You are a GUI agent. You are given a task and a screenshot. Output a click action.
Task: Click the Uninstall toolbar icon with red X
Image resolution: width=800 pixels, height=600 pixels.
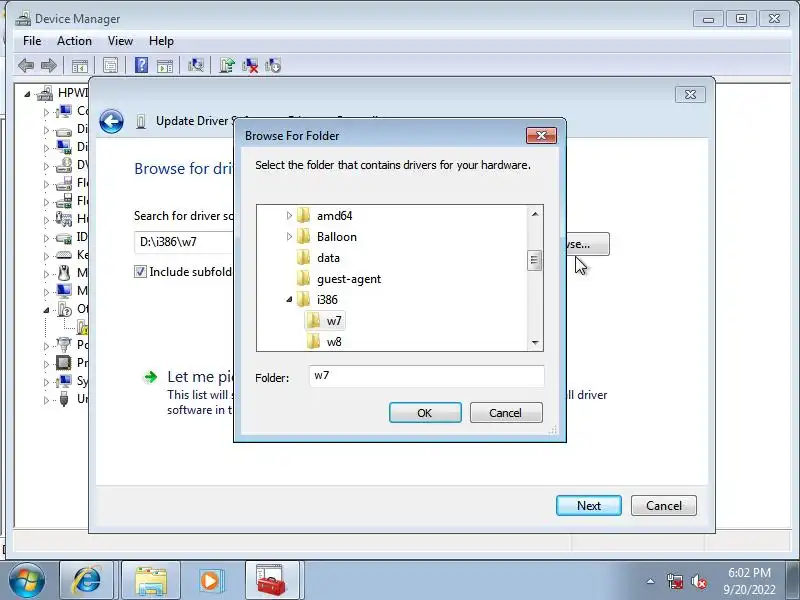tap(250, 65)
